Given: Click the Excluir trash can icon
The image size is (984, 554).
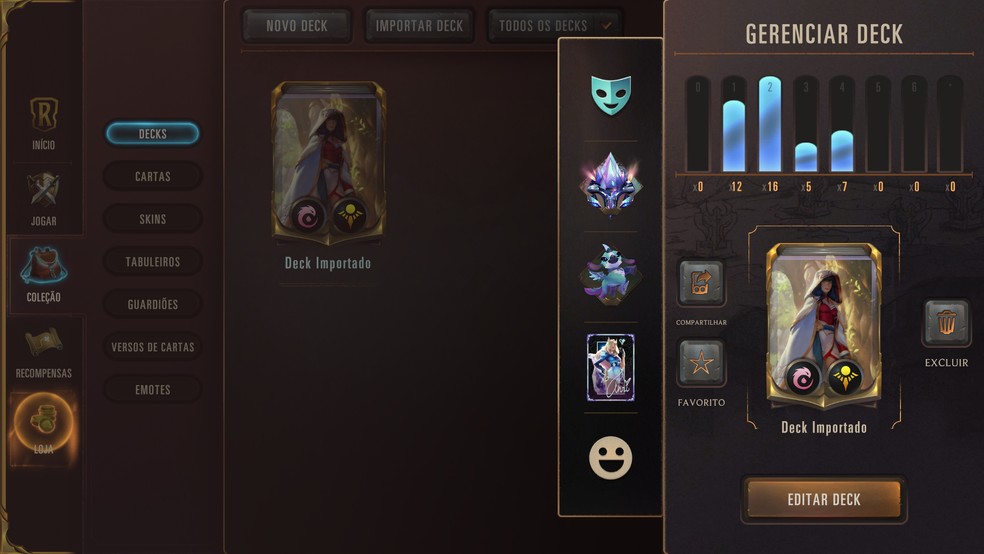Looking at the screenshot, I should pyautogui.click(x=946, y=323).
